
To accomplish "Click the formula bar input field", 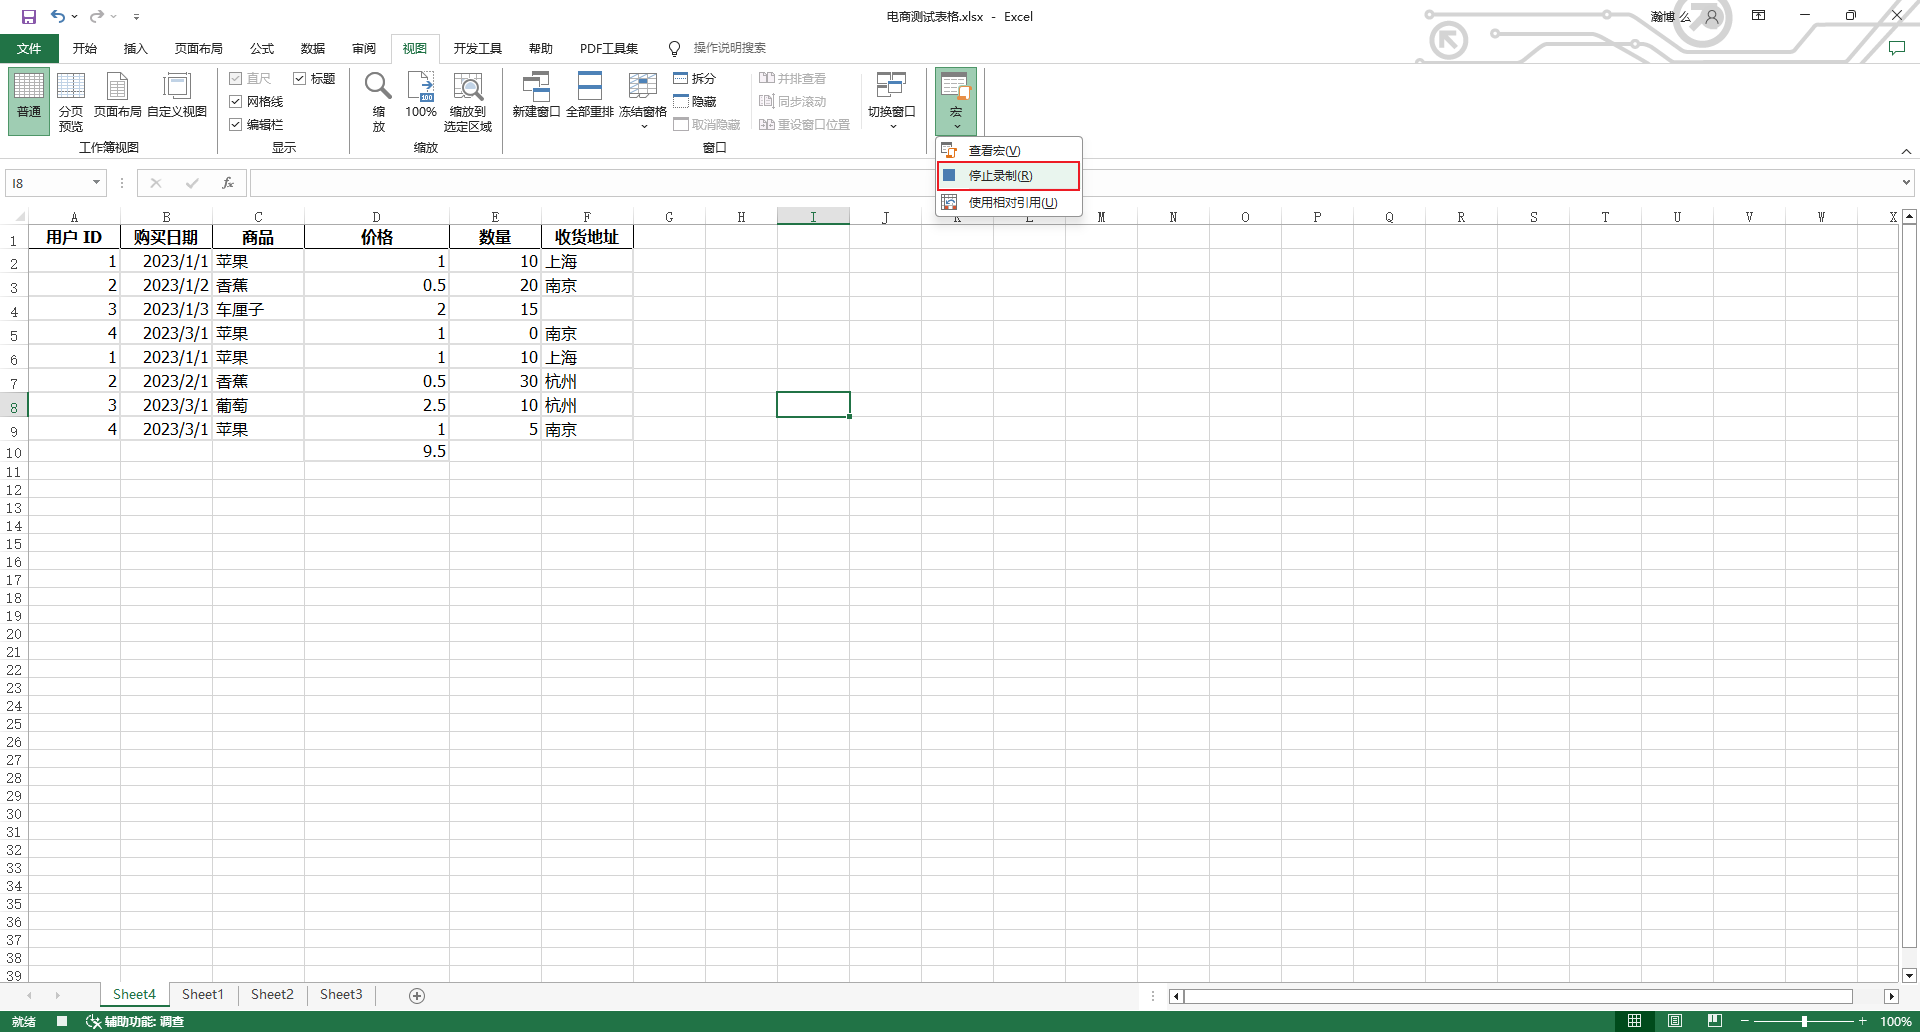I will (1070, 183).
